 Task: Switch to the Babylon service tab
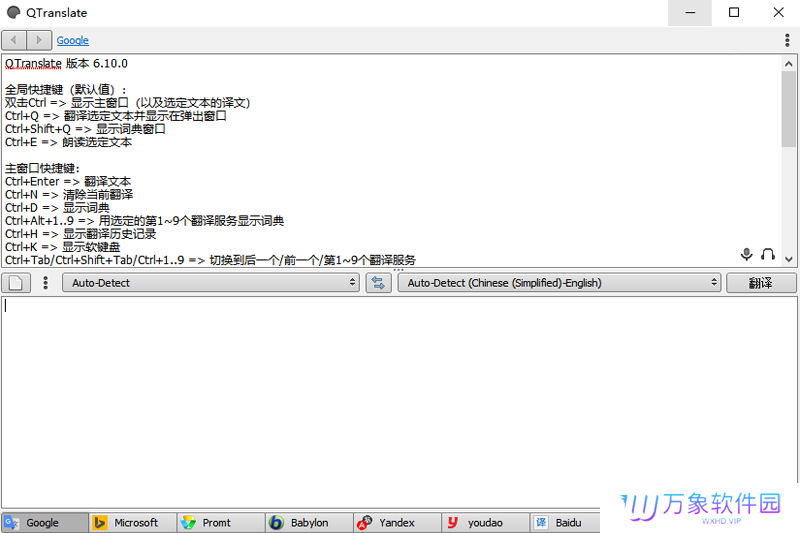(309, 523)
